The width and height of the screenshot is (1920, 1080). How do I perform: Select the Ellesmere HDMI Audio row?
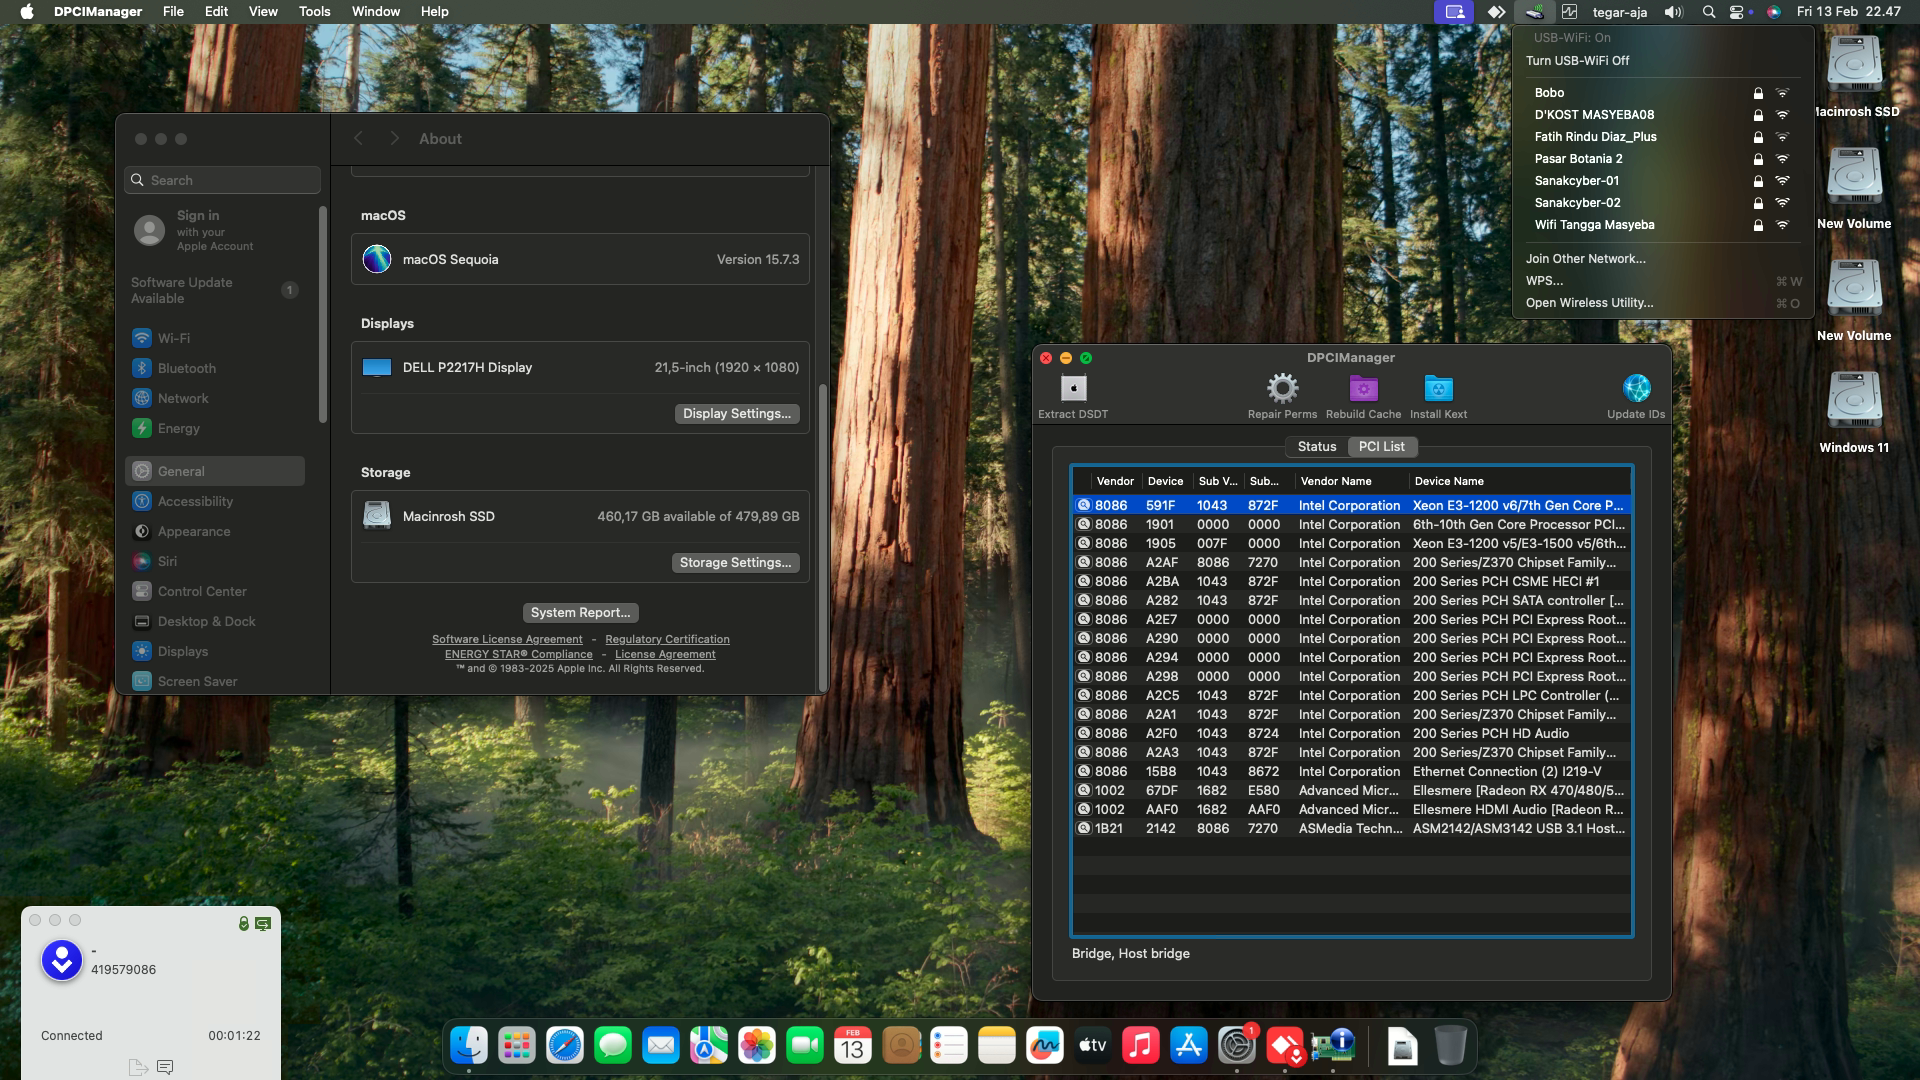(x=1352, y=810)
